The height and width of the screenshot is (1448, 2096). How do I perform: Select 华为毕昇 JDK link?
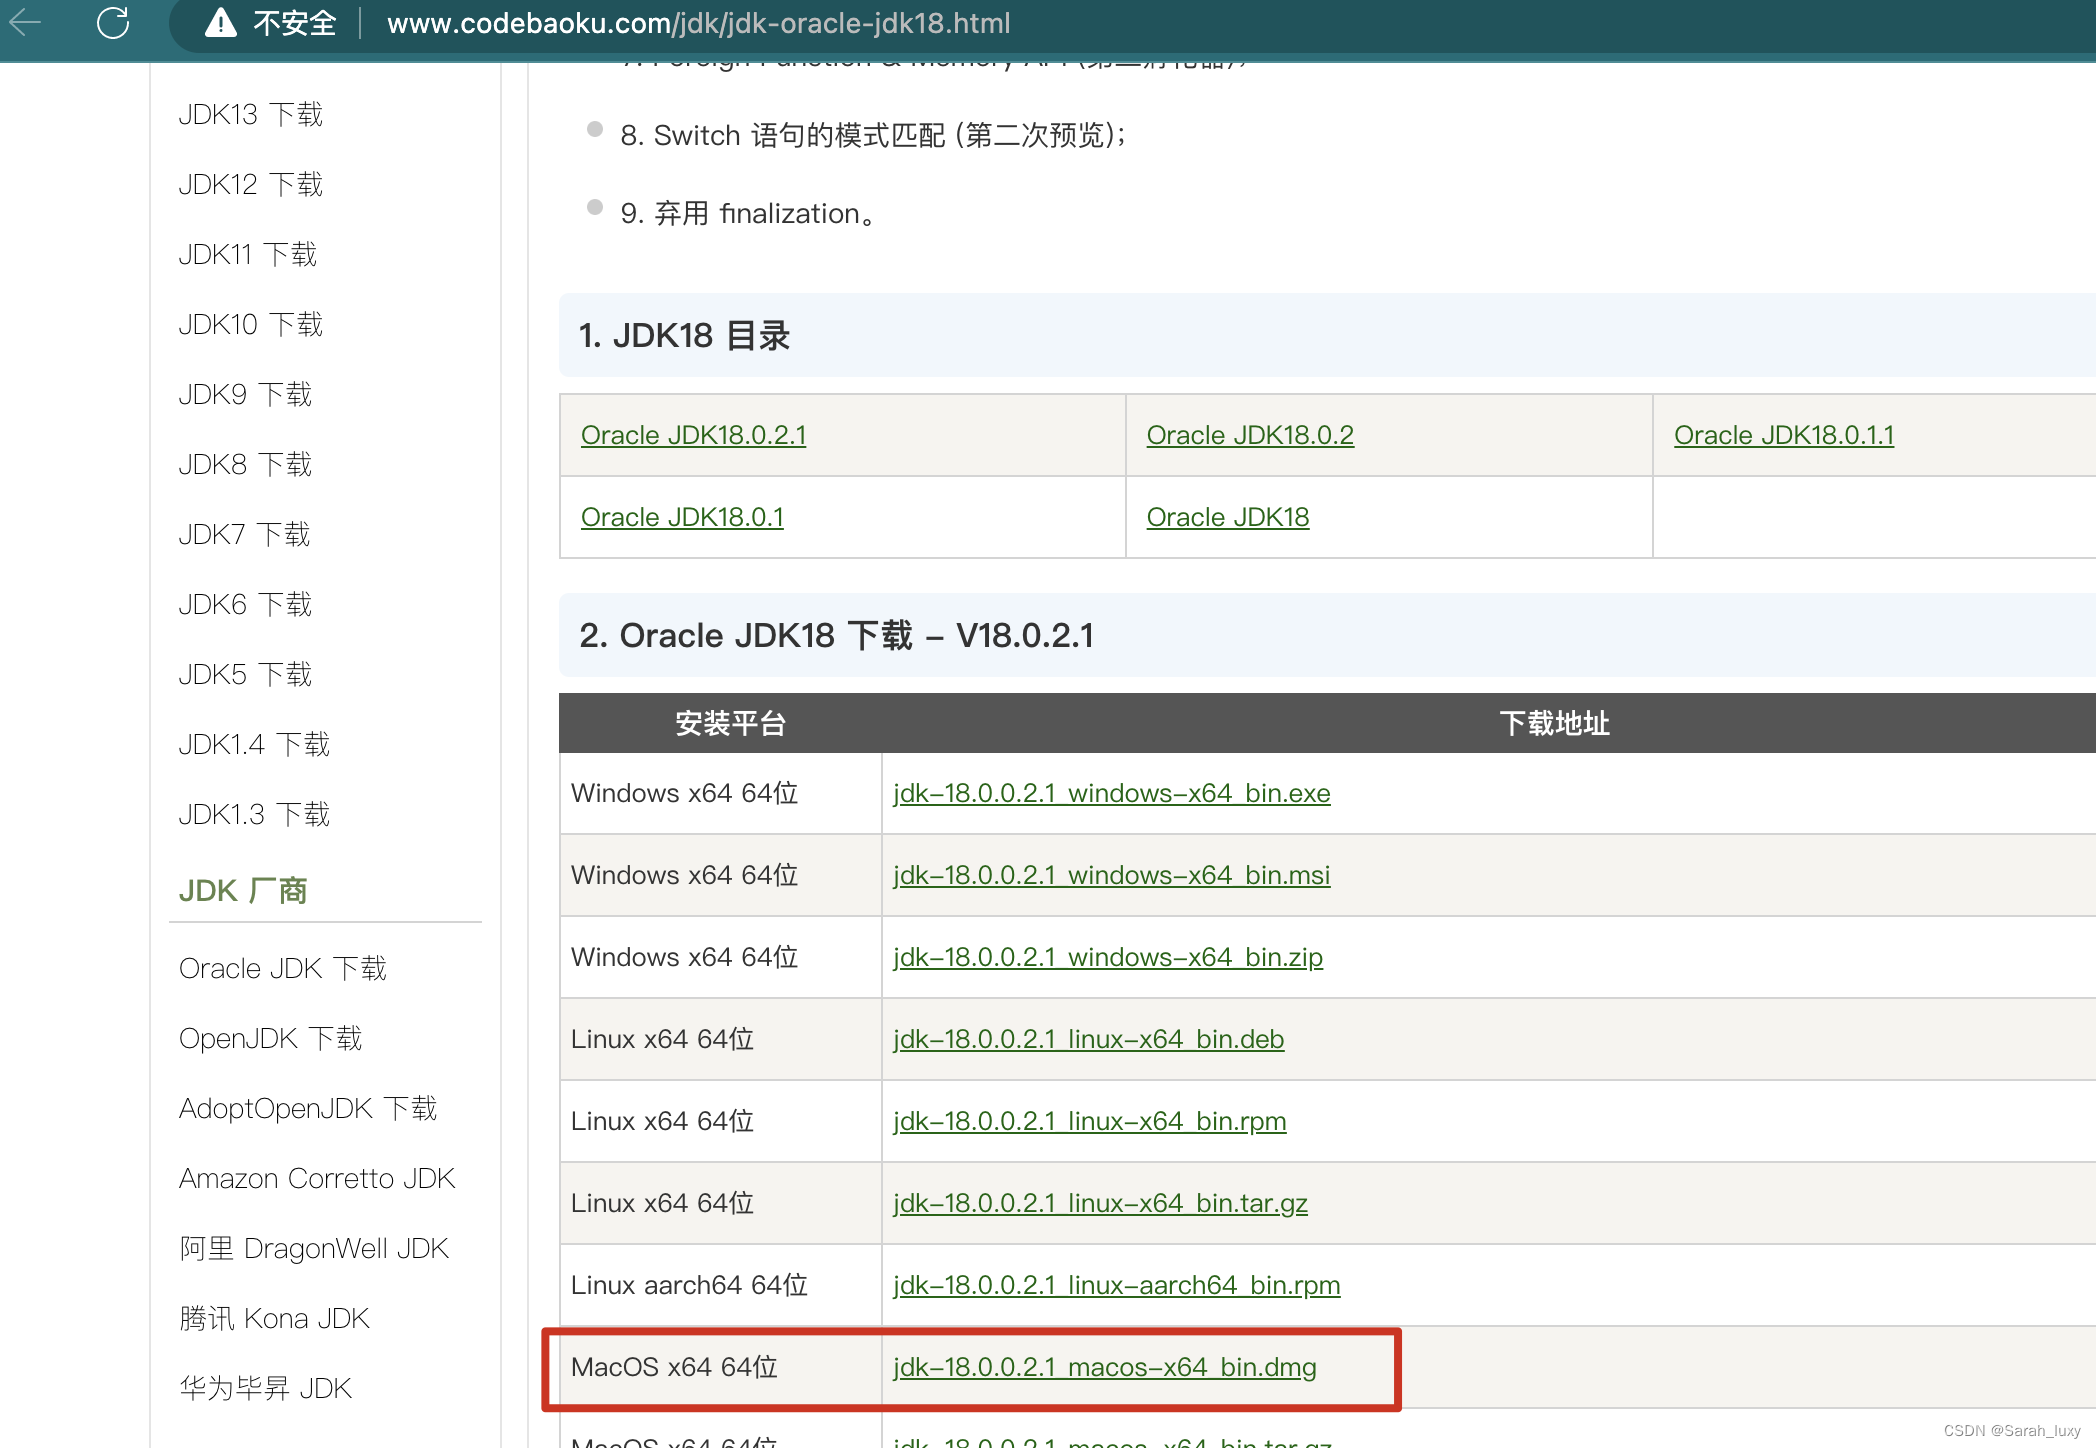[x=266, y=1389]
